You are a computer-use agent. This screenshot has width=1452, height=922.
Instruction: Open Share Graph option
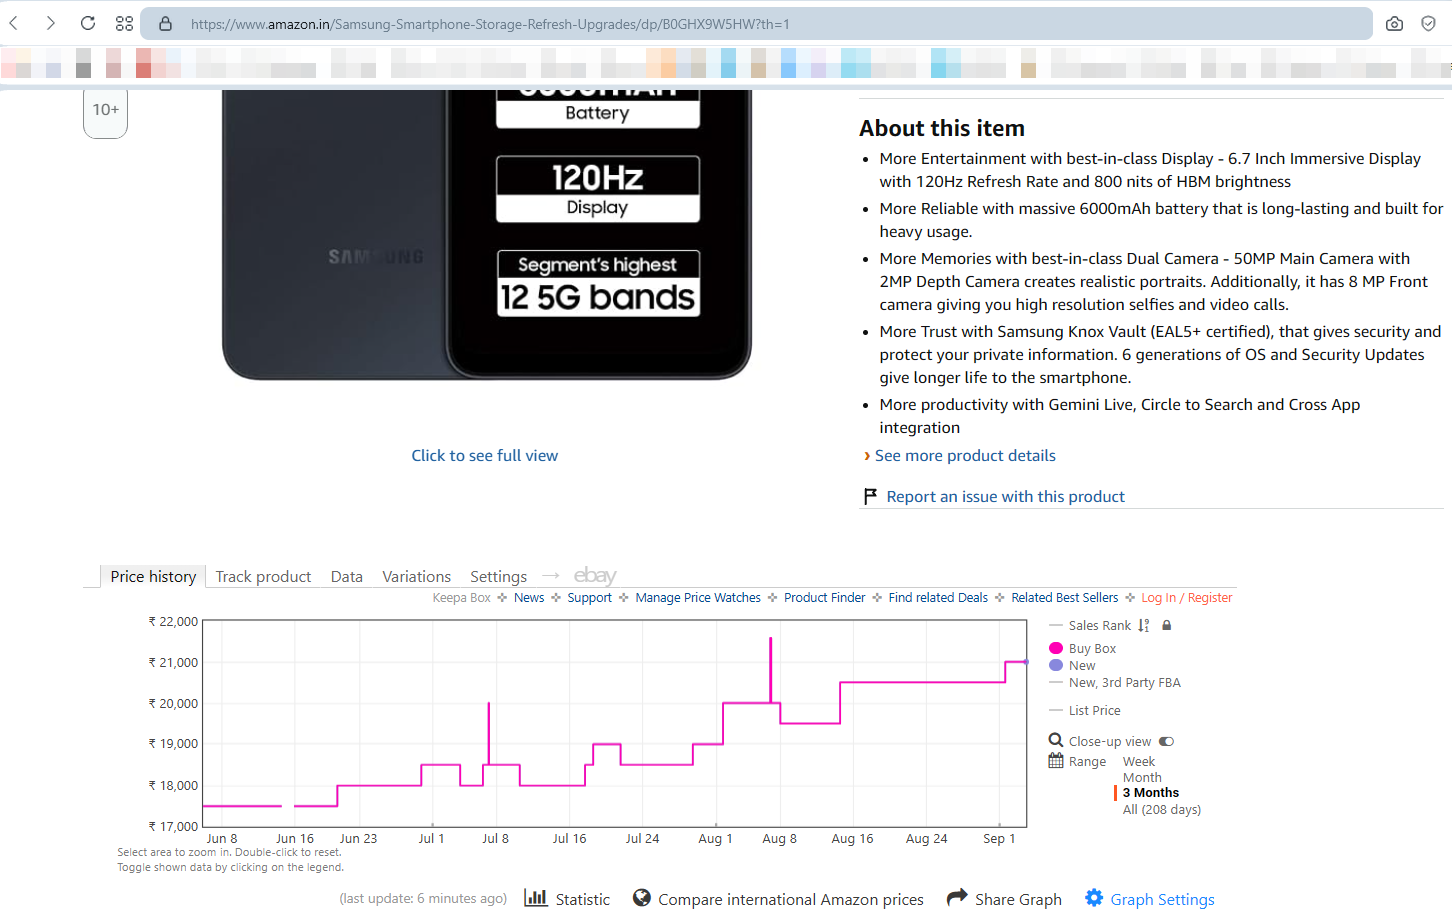pos(1018,899)
